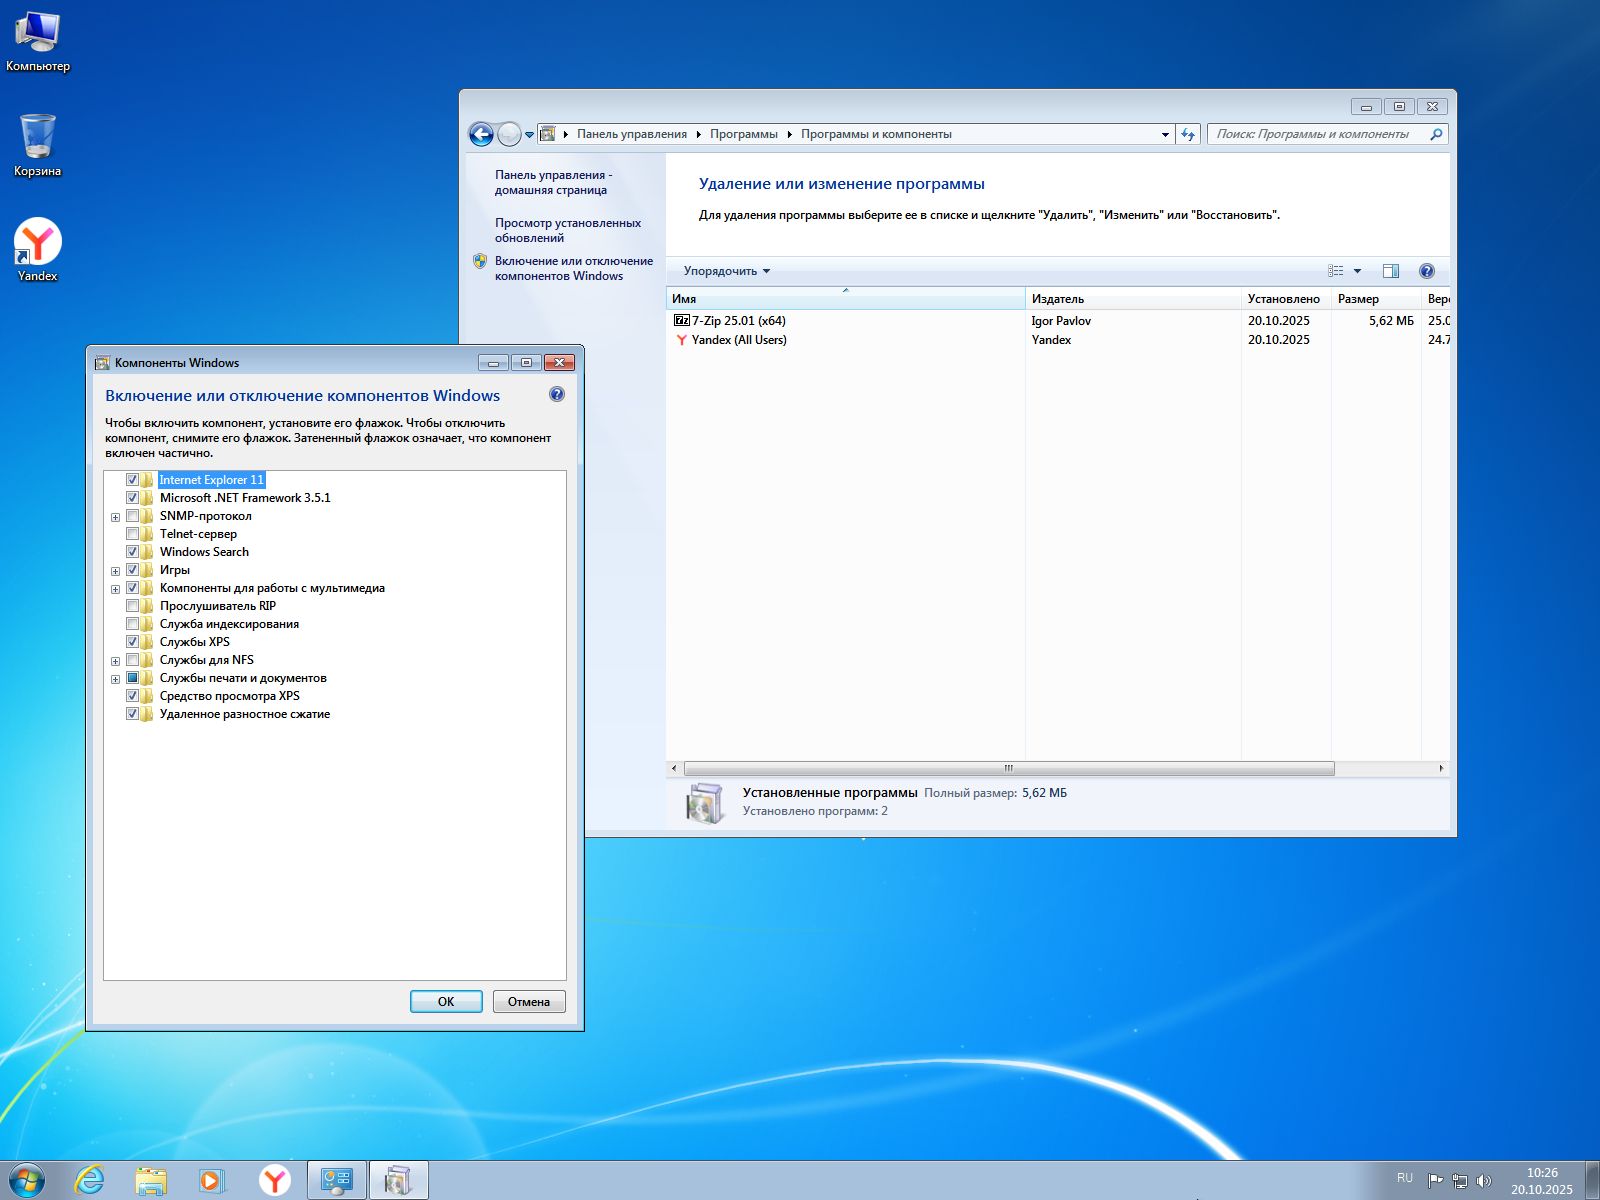1600x1200 pixels.
Task: Expand the Игры component tree node
Action: click(x=115, y=571)
